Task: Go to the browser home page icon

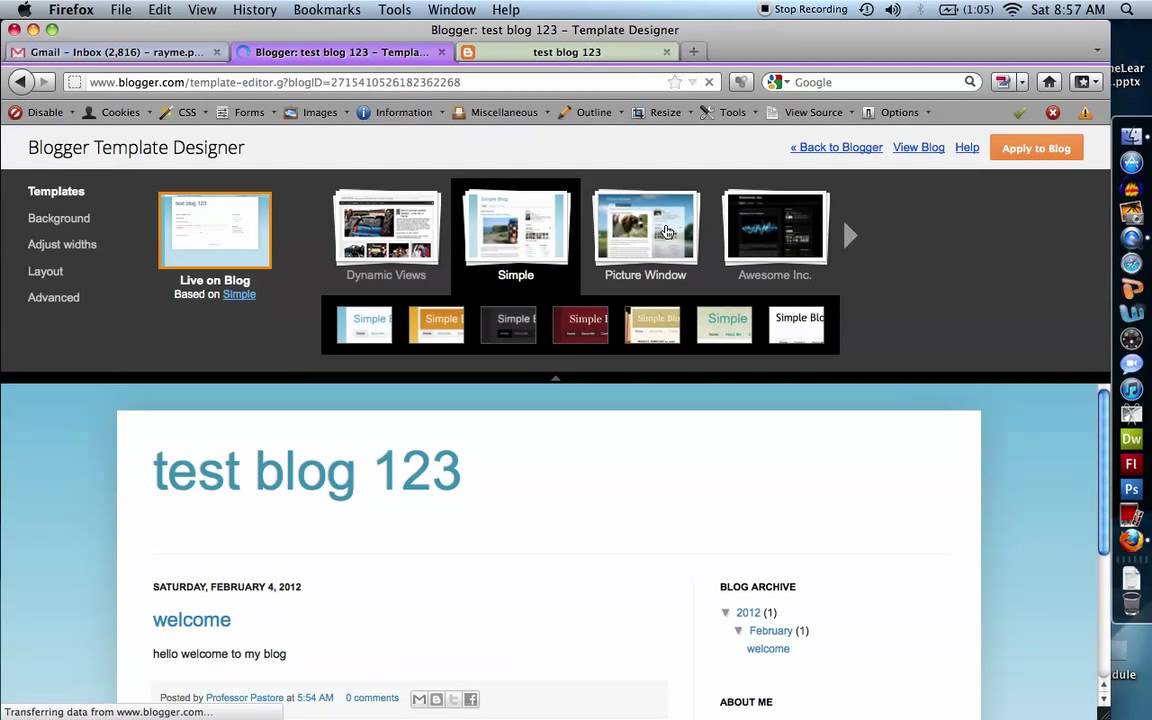Action: click(1049, 82)
